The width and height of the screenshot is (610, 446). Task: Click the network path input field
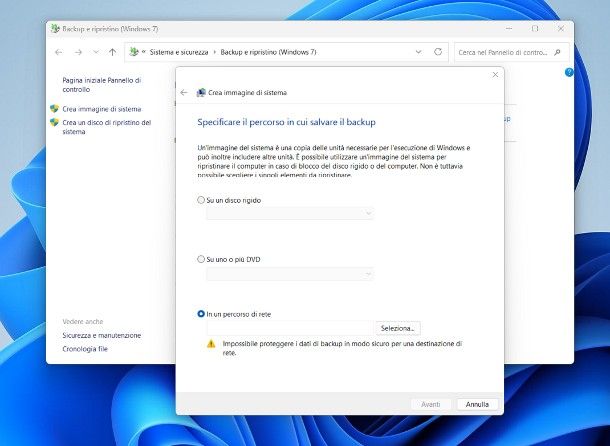coord(290,328)
